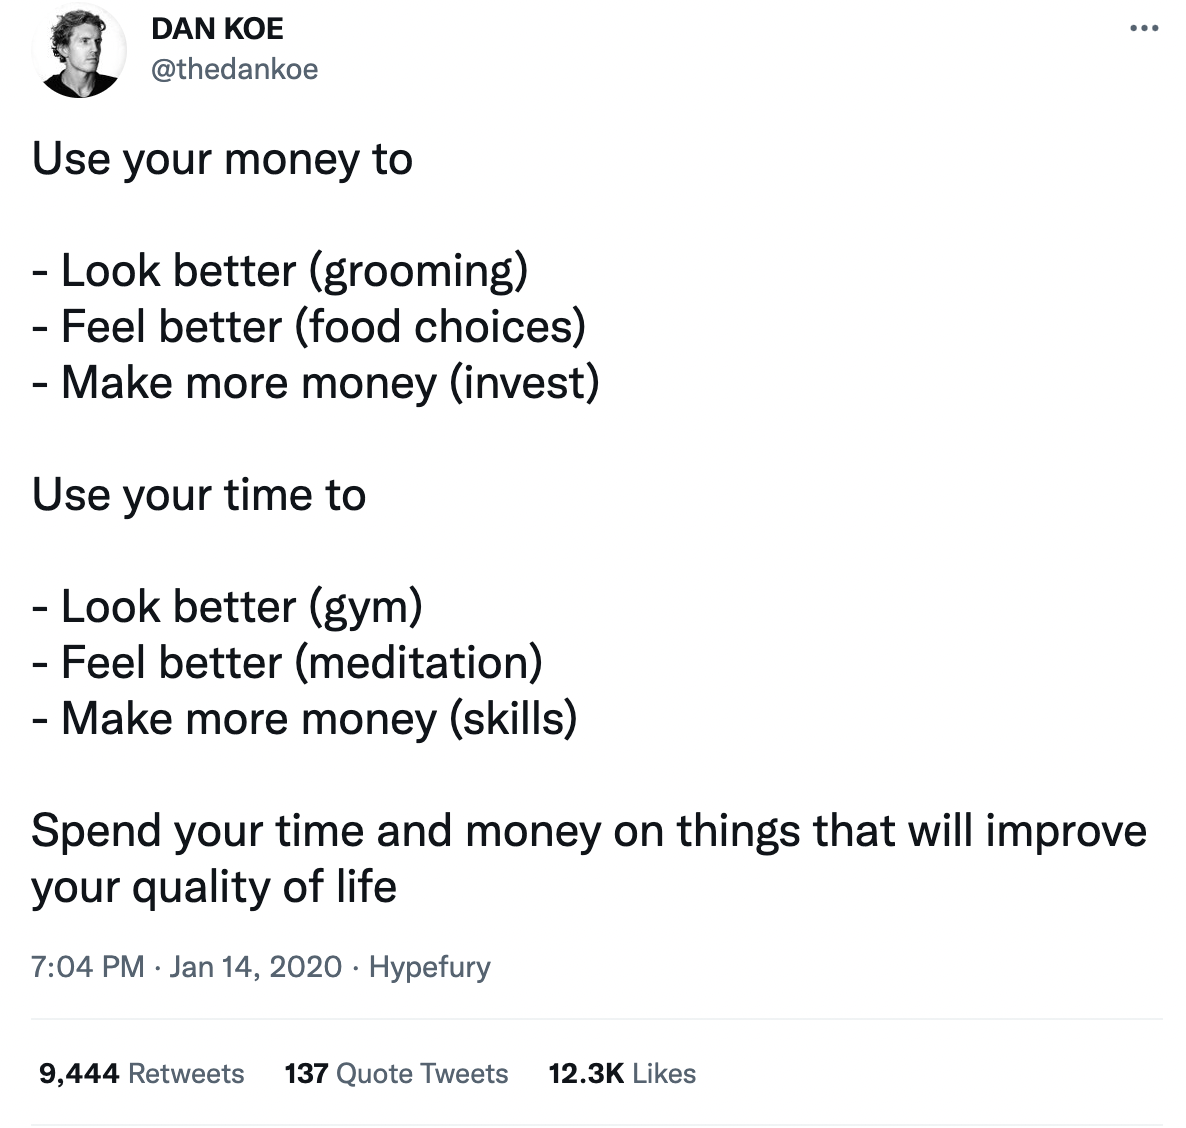The height and width of the screenshot is (1128, 1186).
Task: Open the DAN KOE display name link
Action: click(217, 29)
